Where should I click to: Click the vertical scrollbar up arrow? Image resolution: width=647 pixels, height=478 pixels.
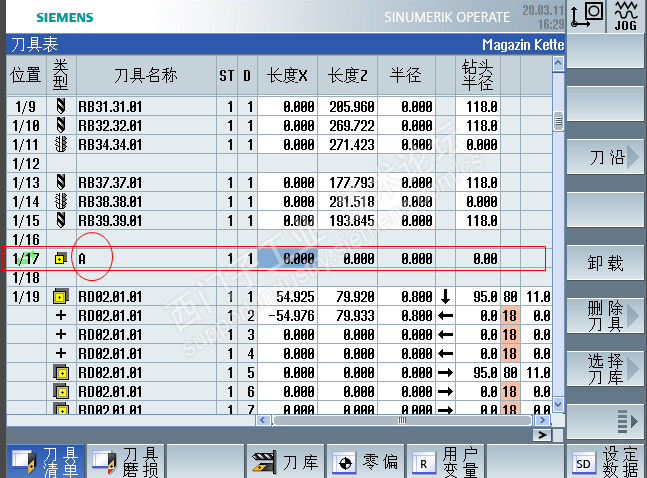pos(558,64)
